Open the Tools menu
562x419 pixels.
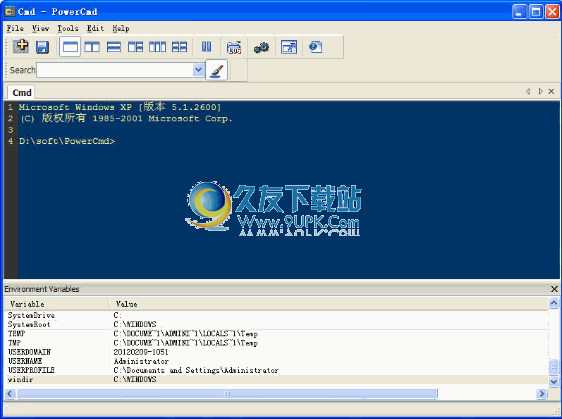(68, 28)
